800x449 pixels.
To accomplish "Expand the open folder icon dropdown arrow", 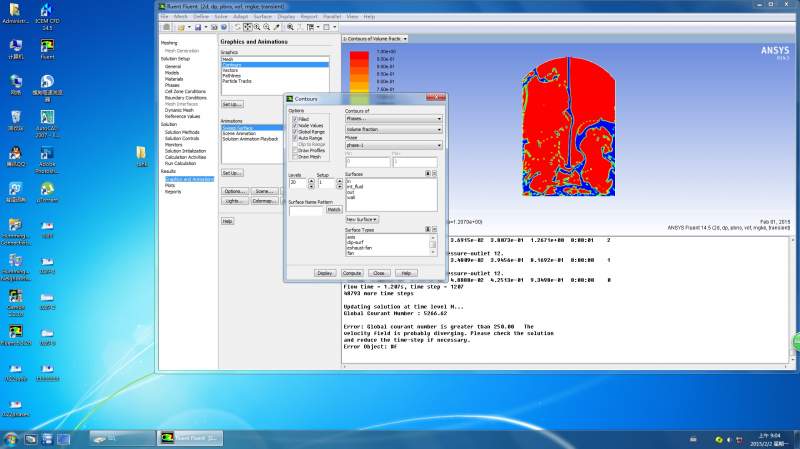I will click(x=189, y=27).
